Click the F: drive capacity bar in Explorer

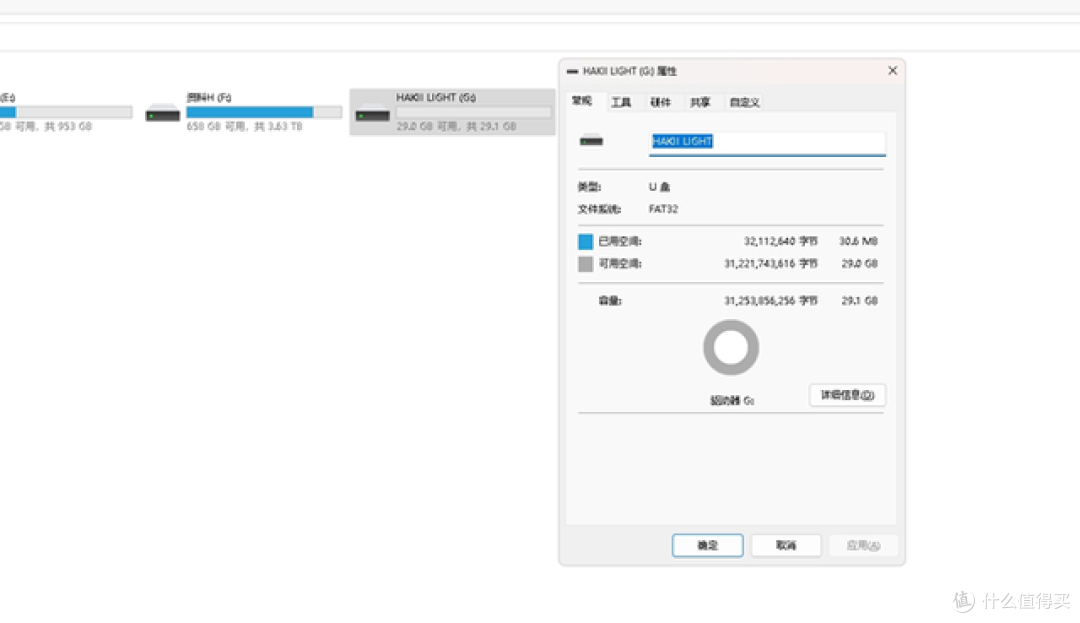click(264, 112)
